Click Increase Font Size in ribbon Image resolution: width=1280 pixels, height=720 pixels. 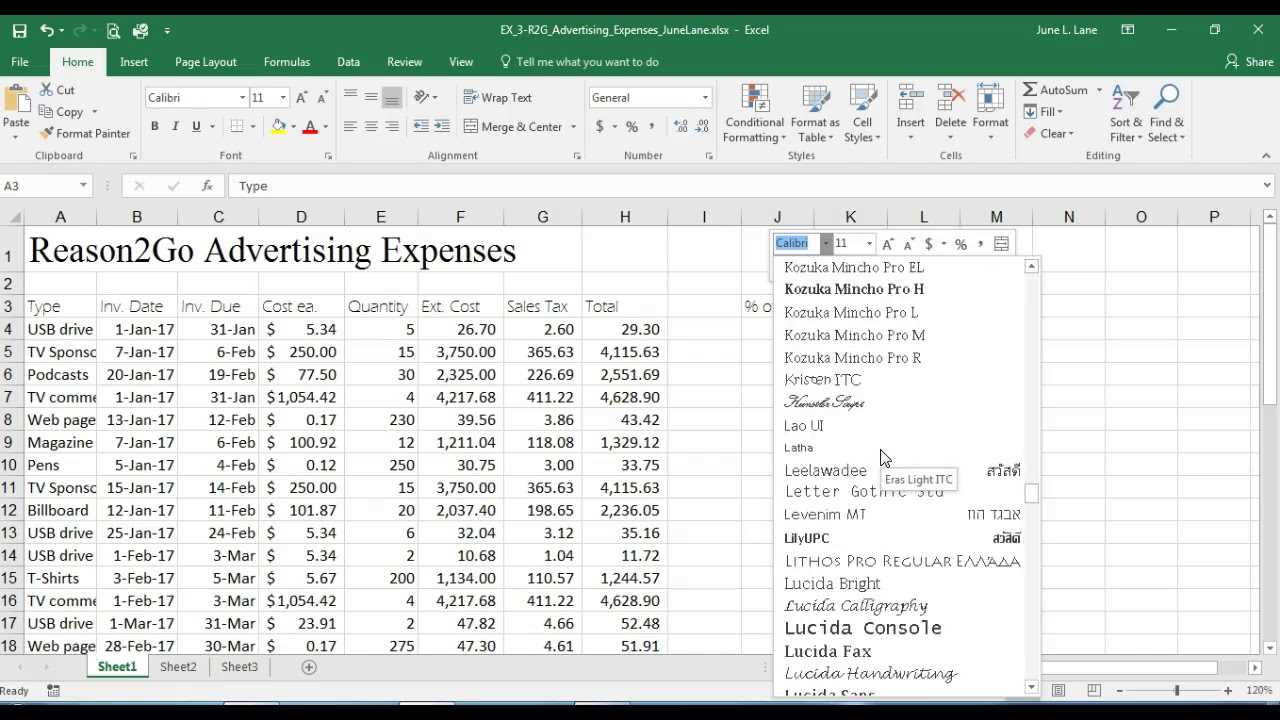(302, 98)
